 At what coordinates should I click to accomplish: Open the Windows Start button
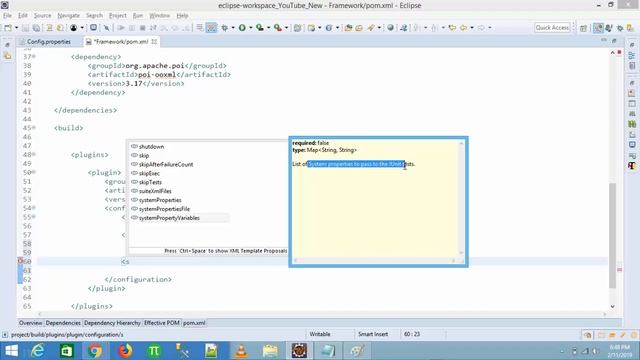[11, 351]
